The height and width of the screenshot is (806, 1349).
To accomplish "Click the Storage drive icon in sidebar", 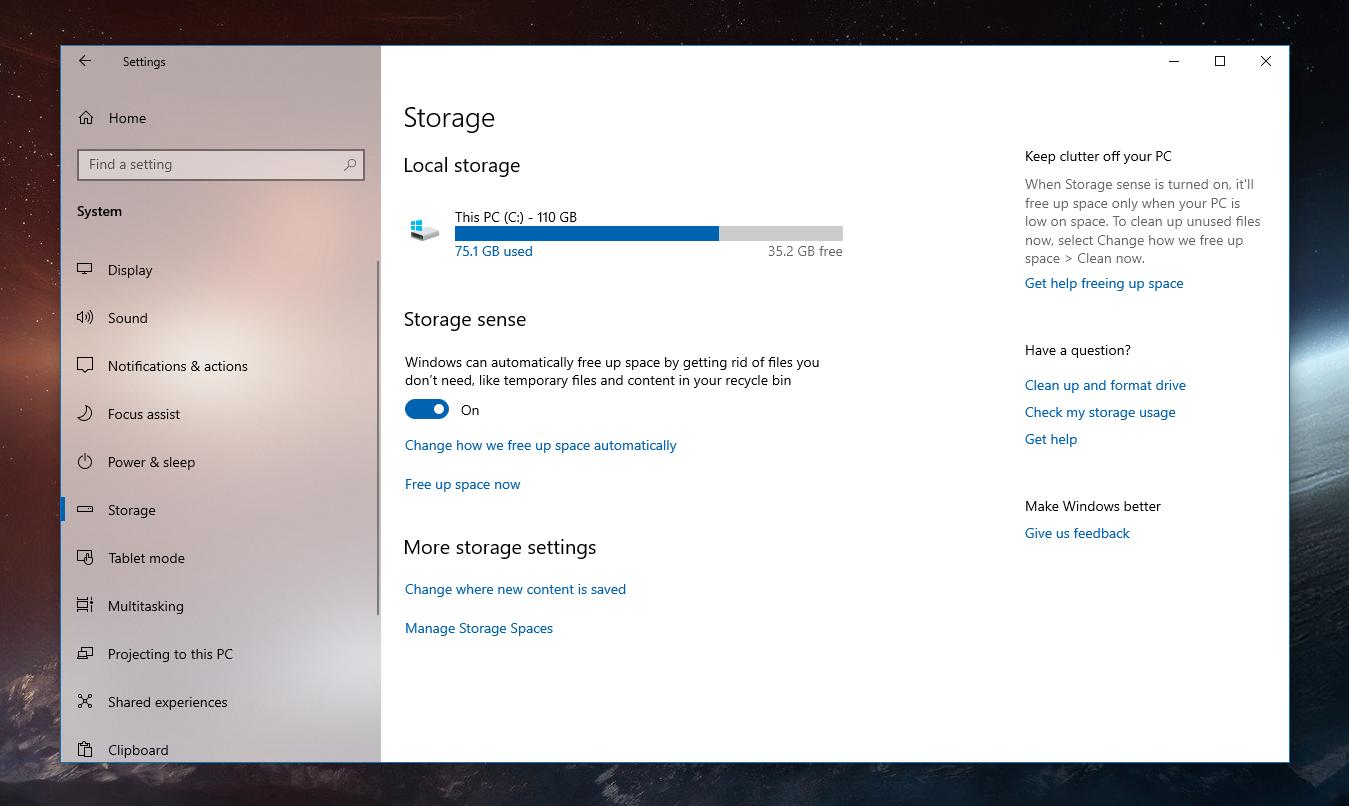I will 85,510.
